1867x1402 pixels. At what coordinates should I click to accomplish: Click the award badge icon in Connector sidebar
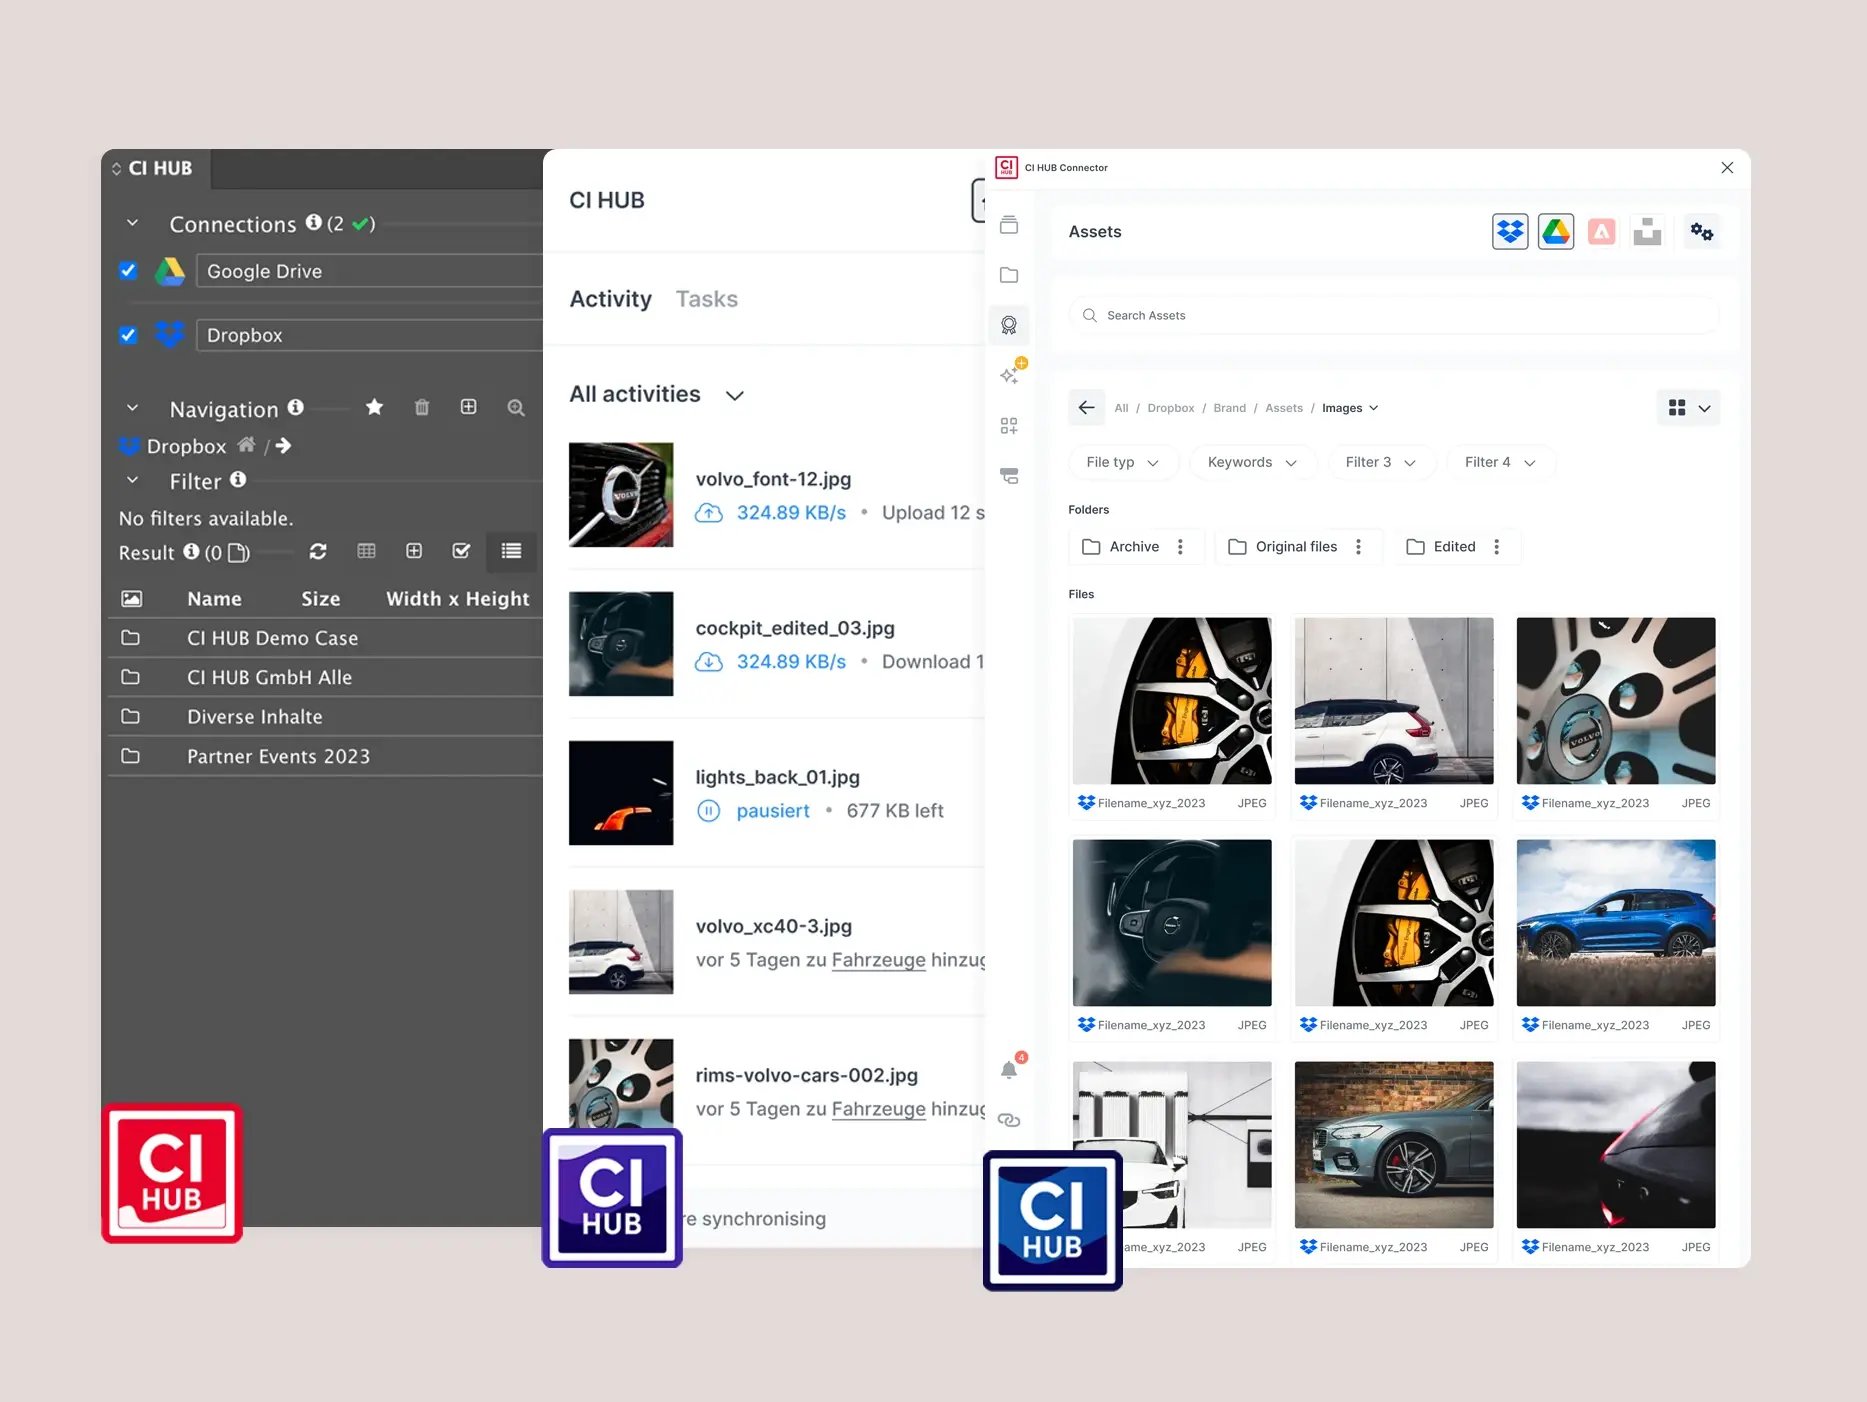pos(1009,325)
